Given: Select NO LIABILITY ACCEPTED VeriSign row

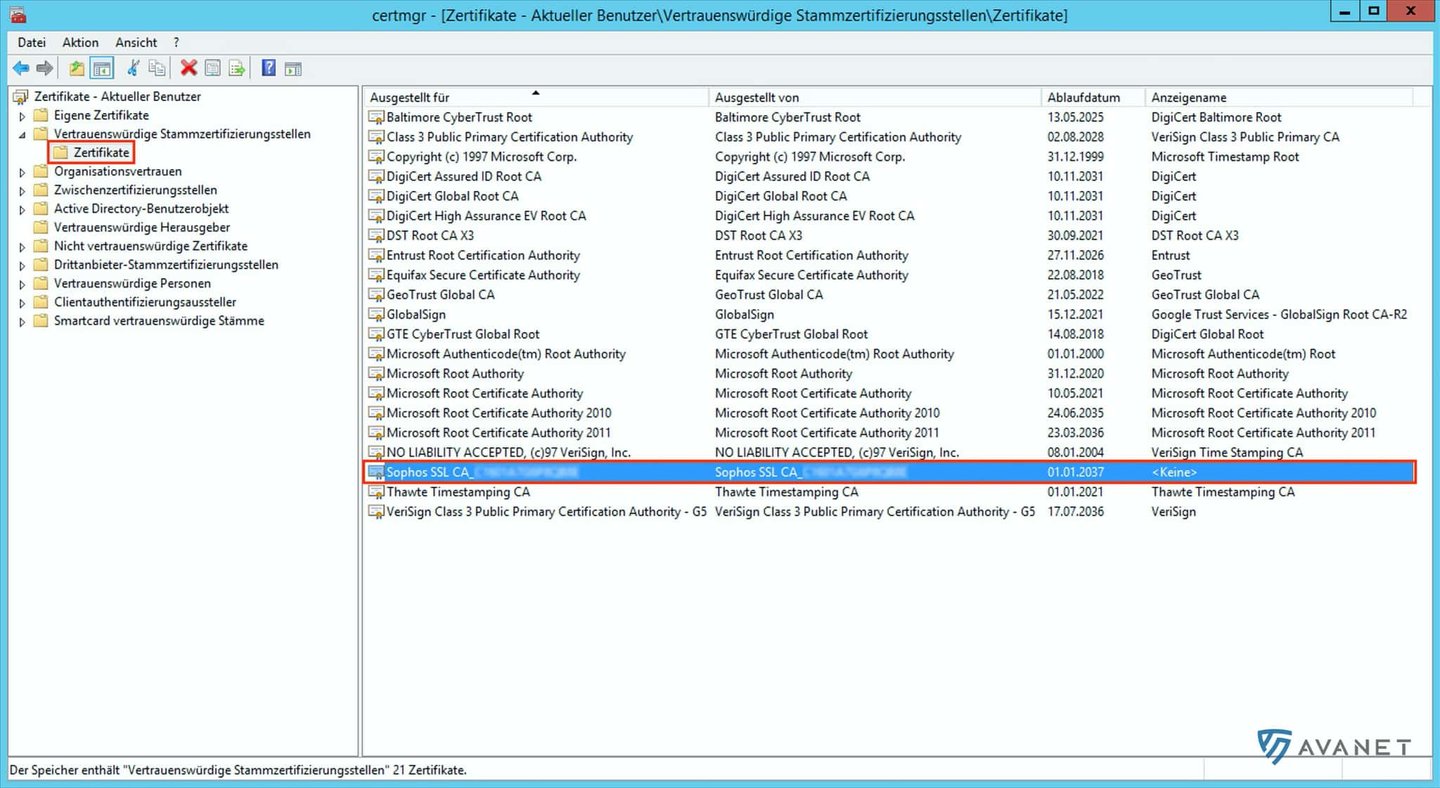Looking at the screenshot, I should (x=890, y=453).
